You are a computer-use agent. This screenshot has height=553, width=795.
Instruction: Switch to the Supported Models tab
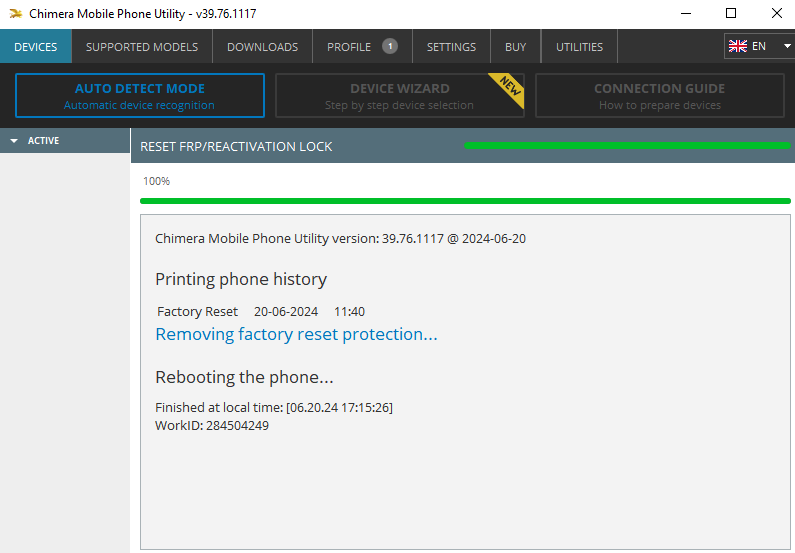(142, 47)
